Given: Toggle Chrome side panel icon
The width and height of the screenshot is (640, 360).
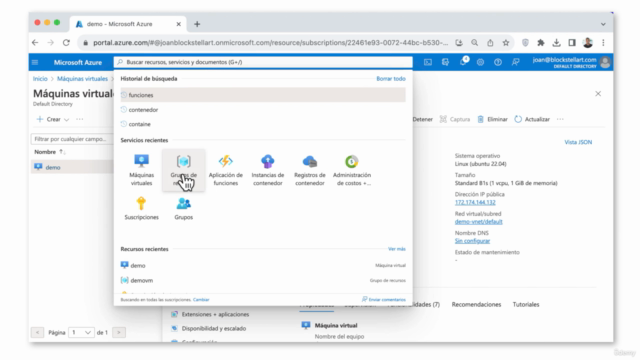Looking at the screenshot, I should (572, 42).
